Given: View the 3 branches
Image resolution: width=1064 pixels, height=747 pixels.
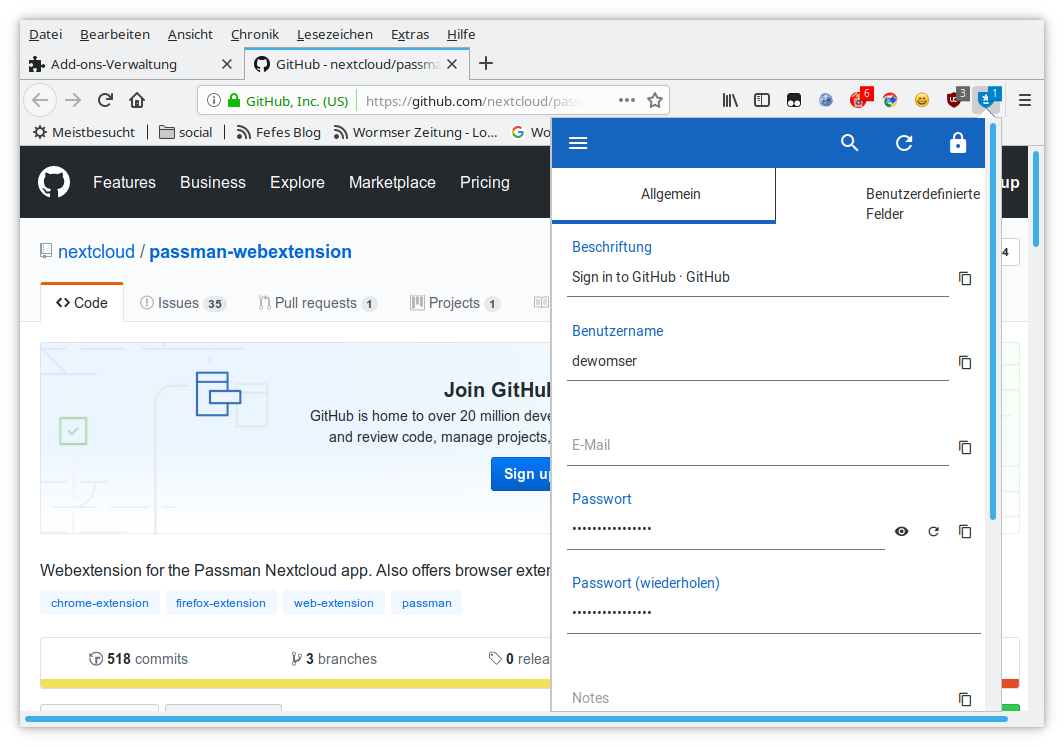Looking at the screenshot, I should point(334,659).
